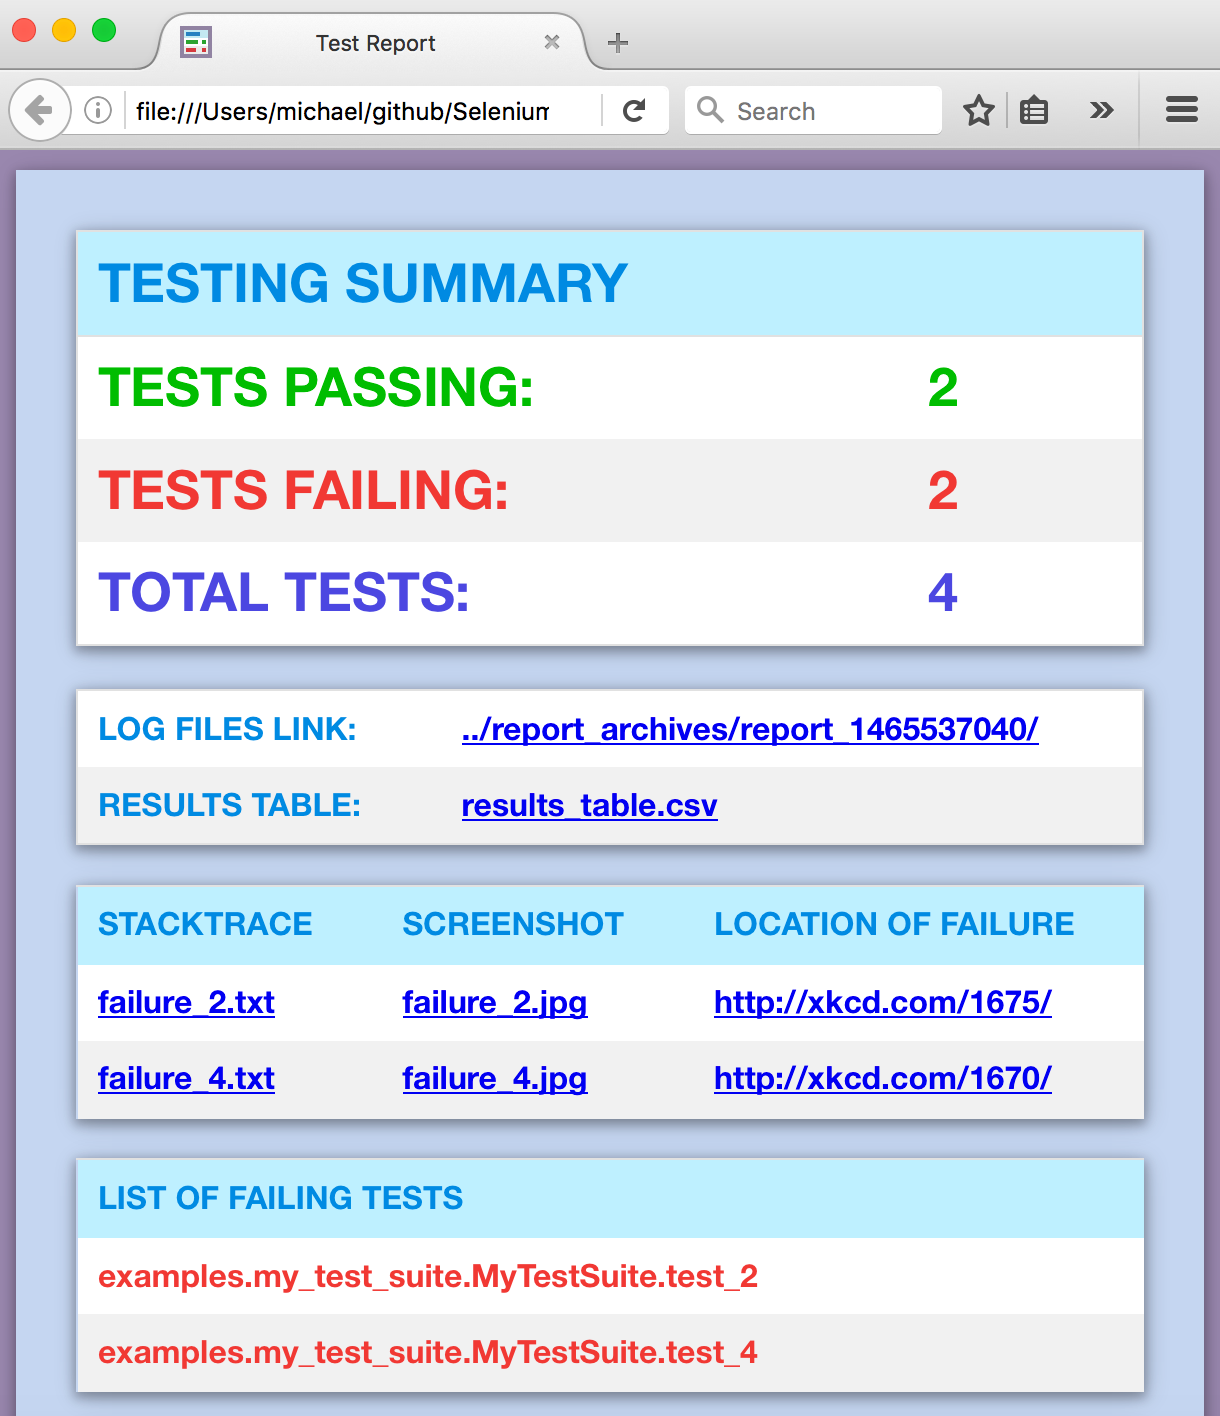Open http://xkcd.com/1675/ link

[883, 1002]
